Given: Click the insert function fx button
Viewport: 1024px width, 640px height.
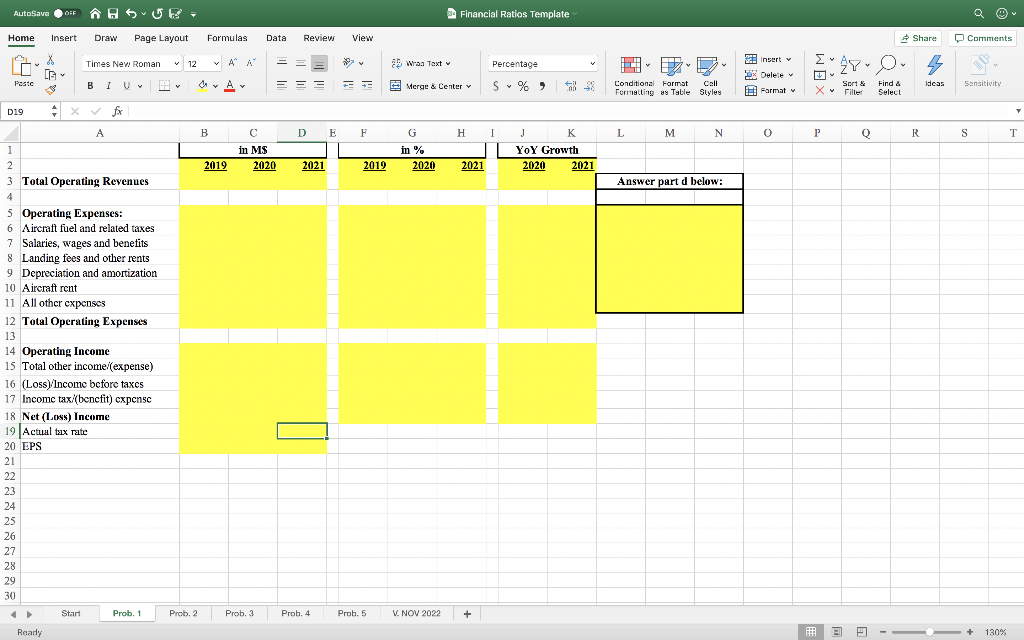Looking at the screenshot, I should click(118, 112).
